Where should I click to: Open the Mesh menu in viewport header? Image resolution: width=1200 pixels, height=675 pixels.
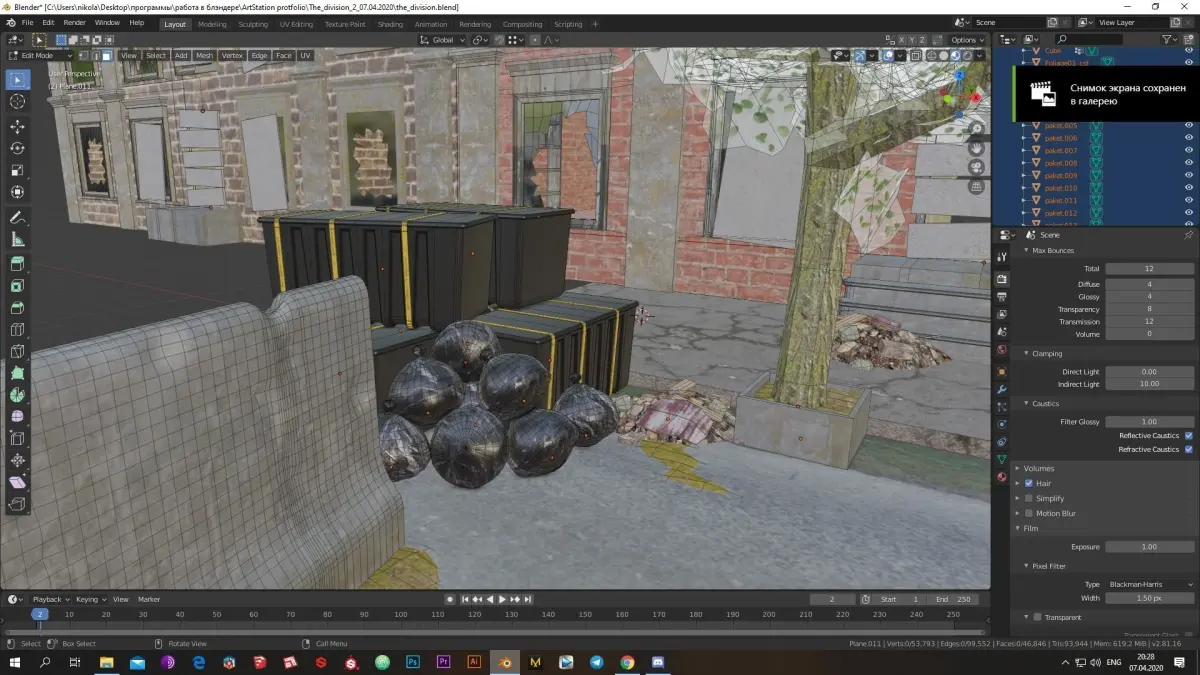[x=204, y=56]
